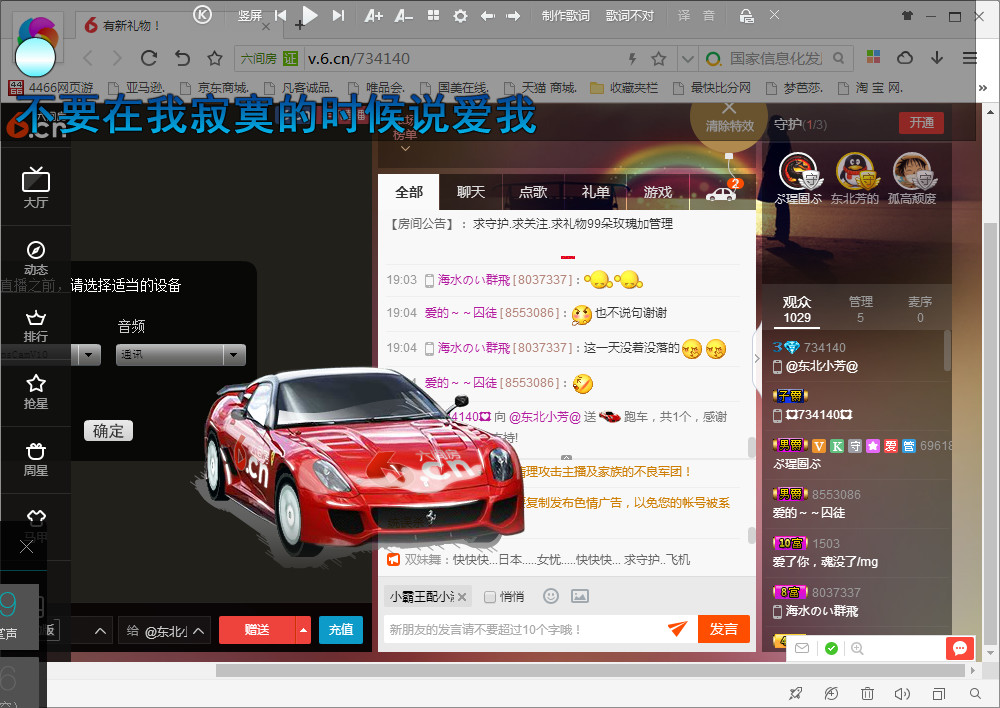Click the paper plane icon in chat
The image size is (1000, 708).
tap(677, 629)
